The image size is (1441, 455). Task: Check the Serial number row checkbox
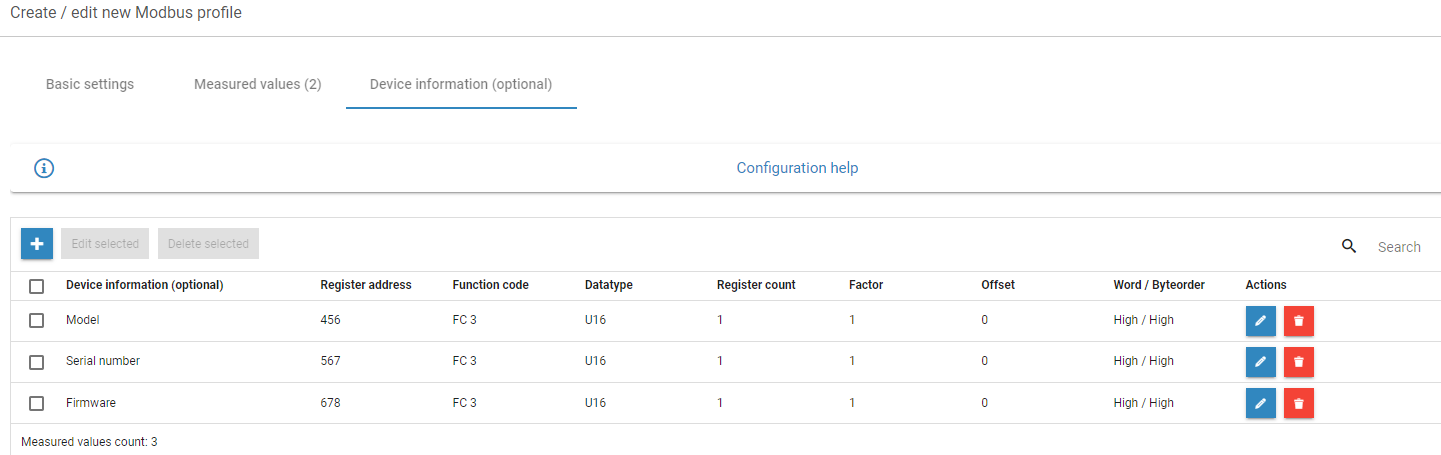tap(37, 362)
